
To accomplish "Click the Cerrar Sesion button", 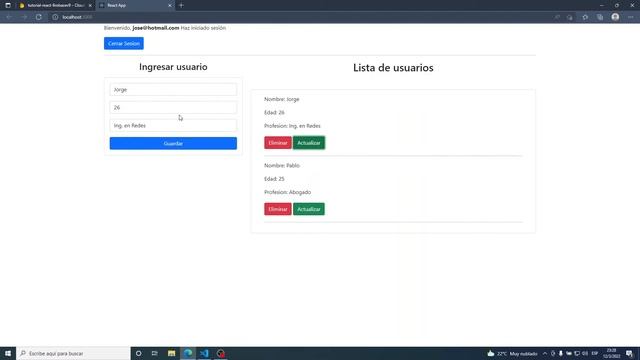I will [x=124, y=43].
